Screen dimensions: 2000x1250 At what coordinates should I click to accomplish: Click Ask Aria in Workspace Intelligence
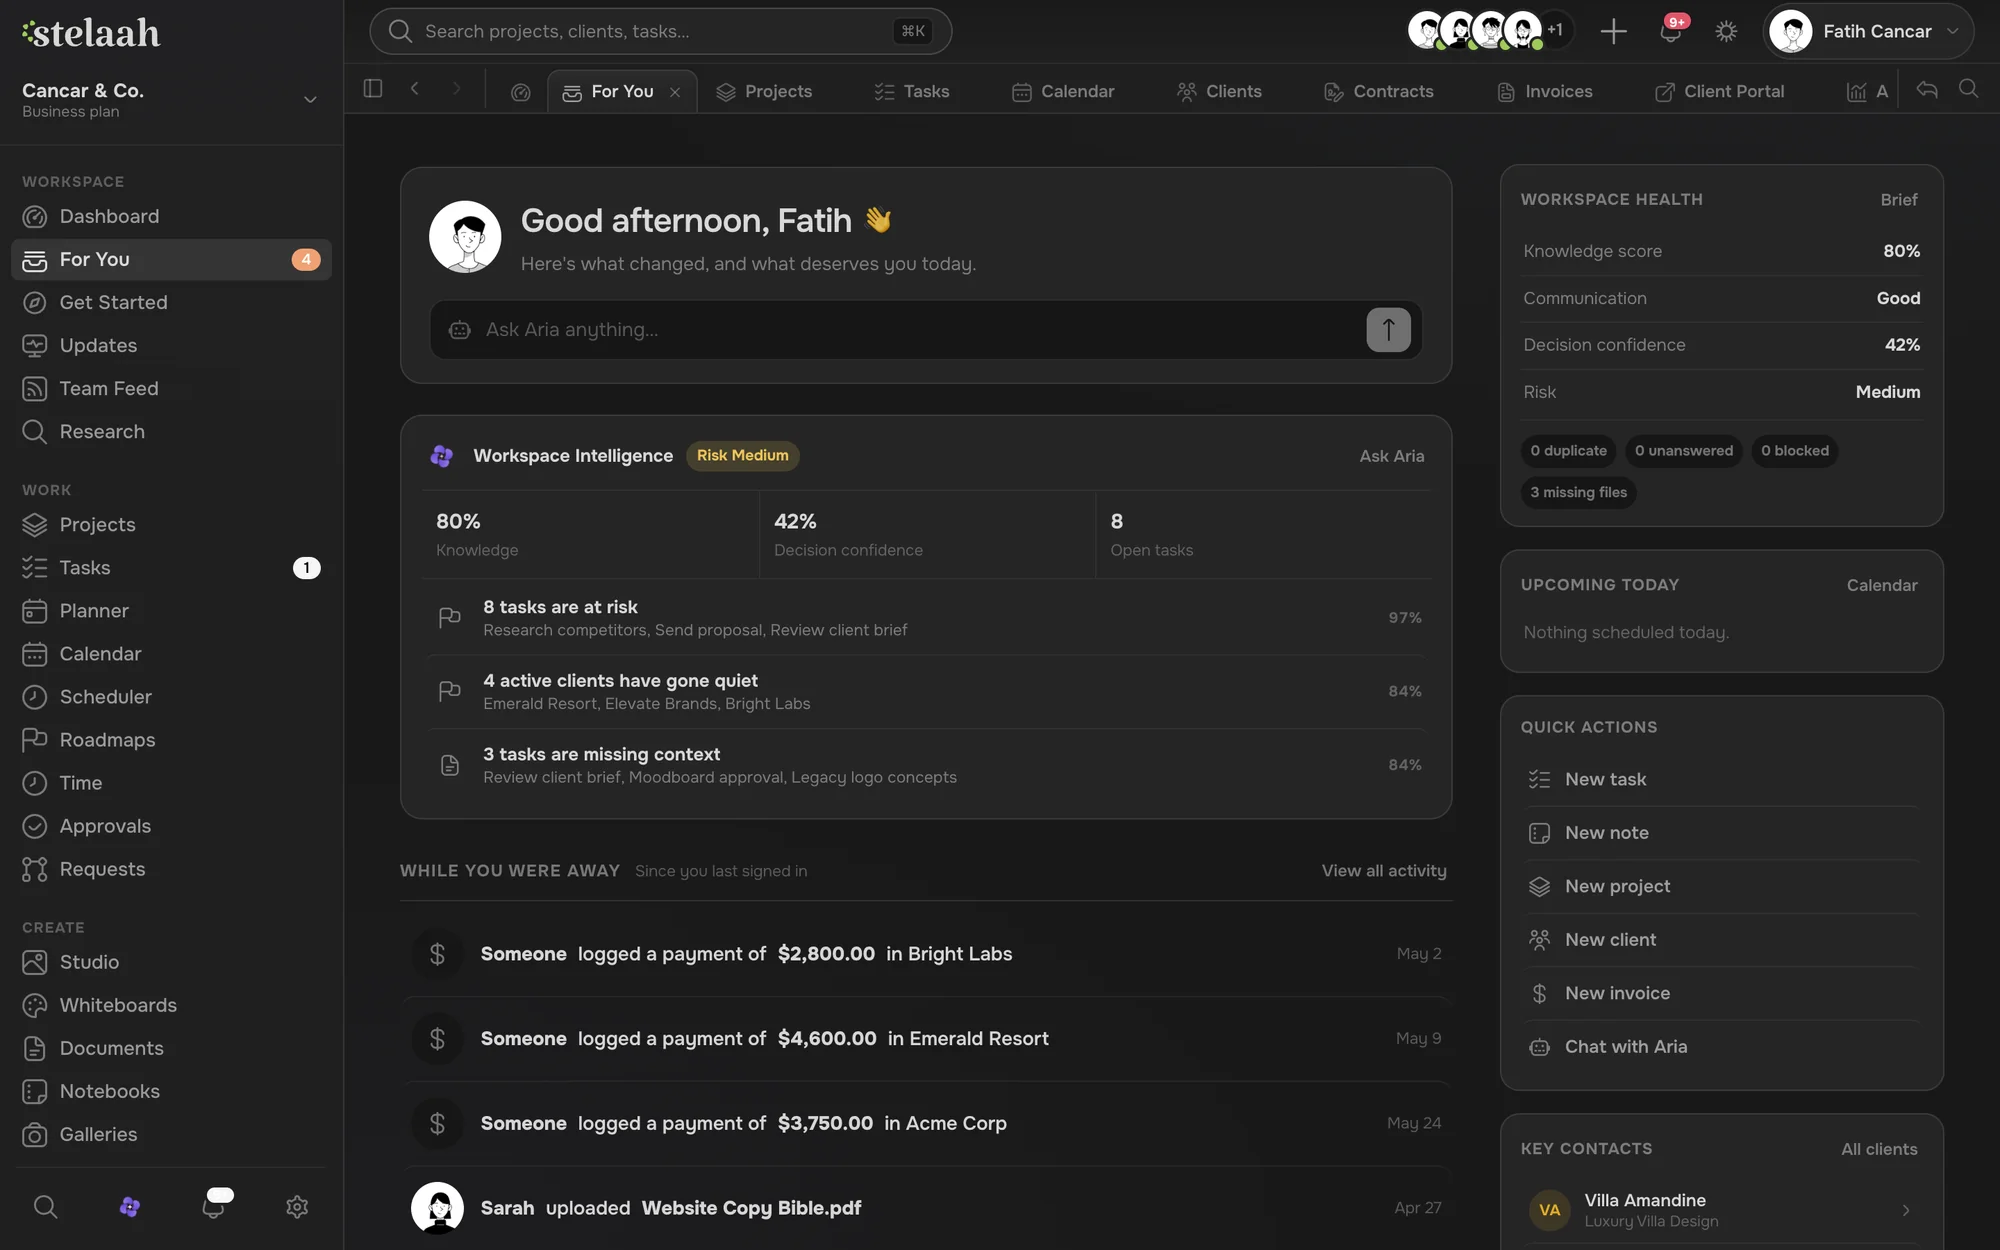(x=1391, y=456)
